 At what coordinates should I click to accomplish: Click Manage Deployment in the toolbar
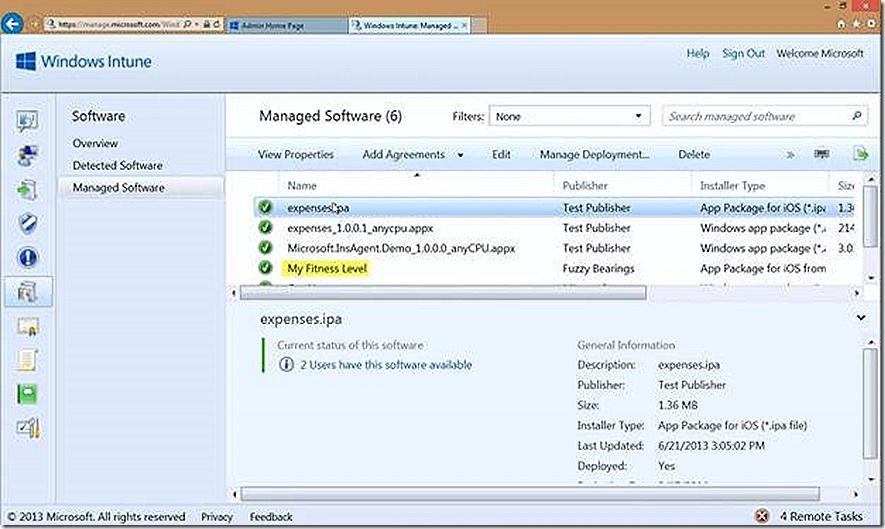594,154
